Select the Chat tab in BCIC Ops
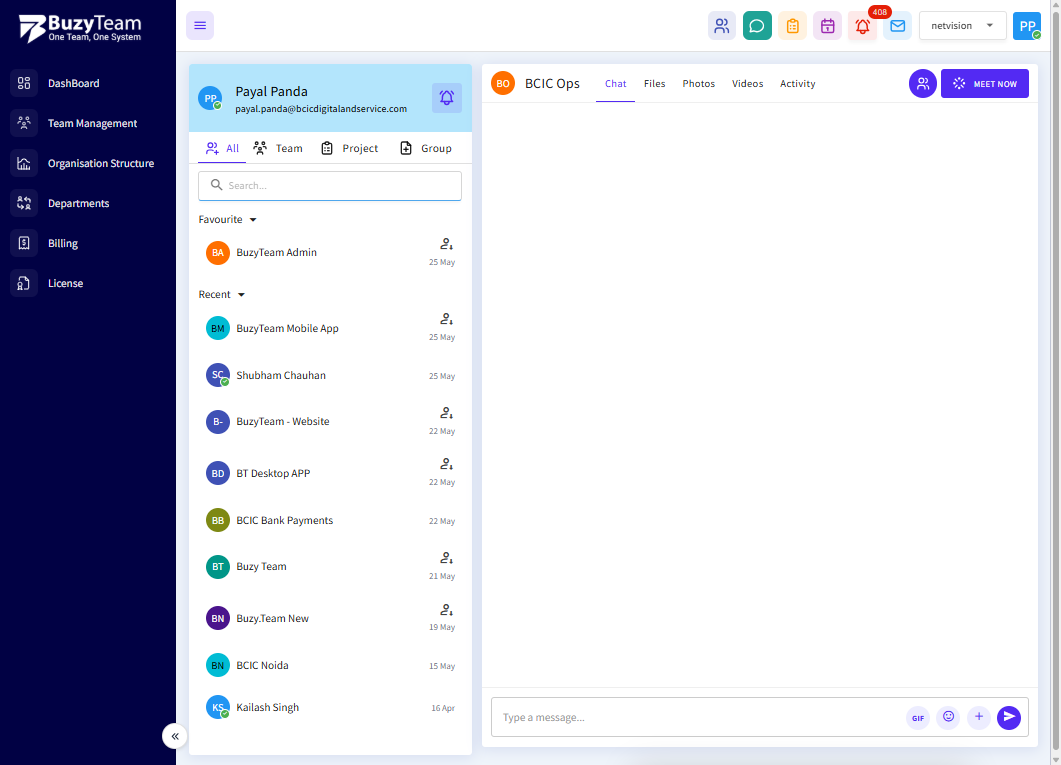The height and width of the screenshot is (765, 1061). click(x=615, y=84)
